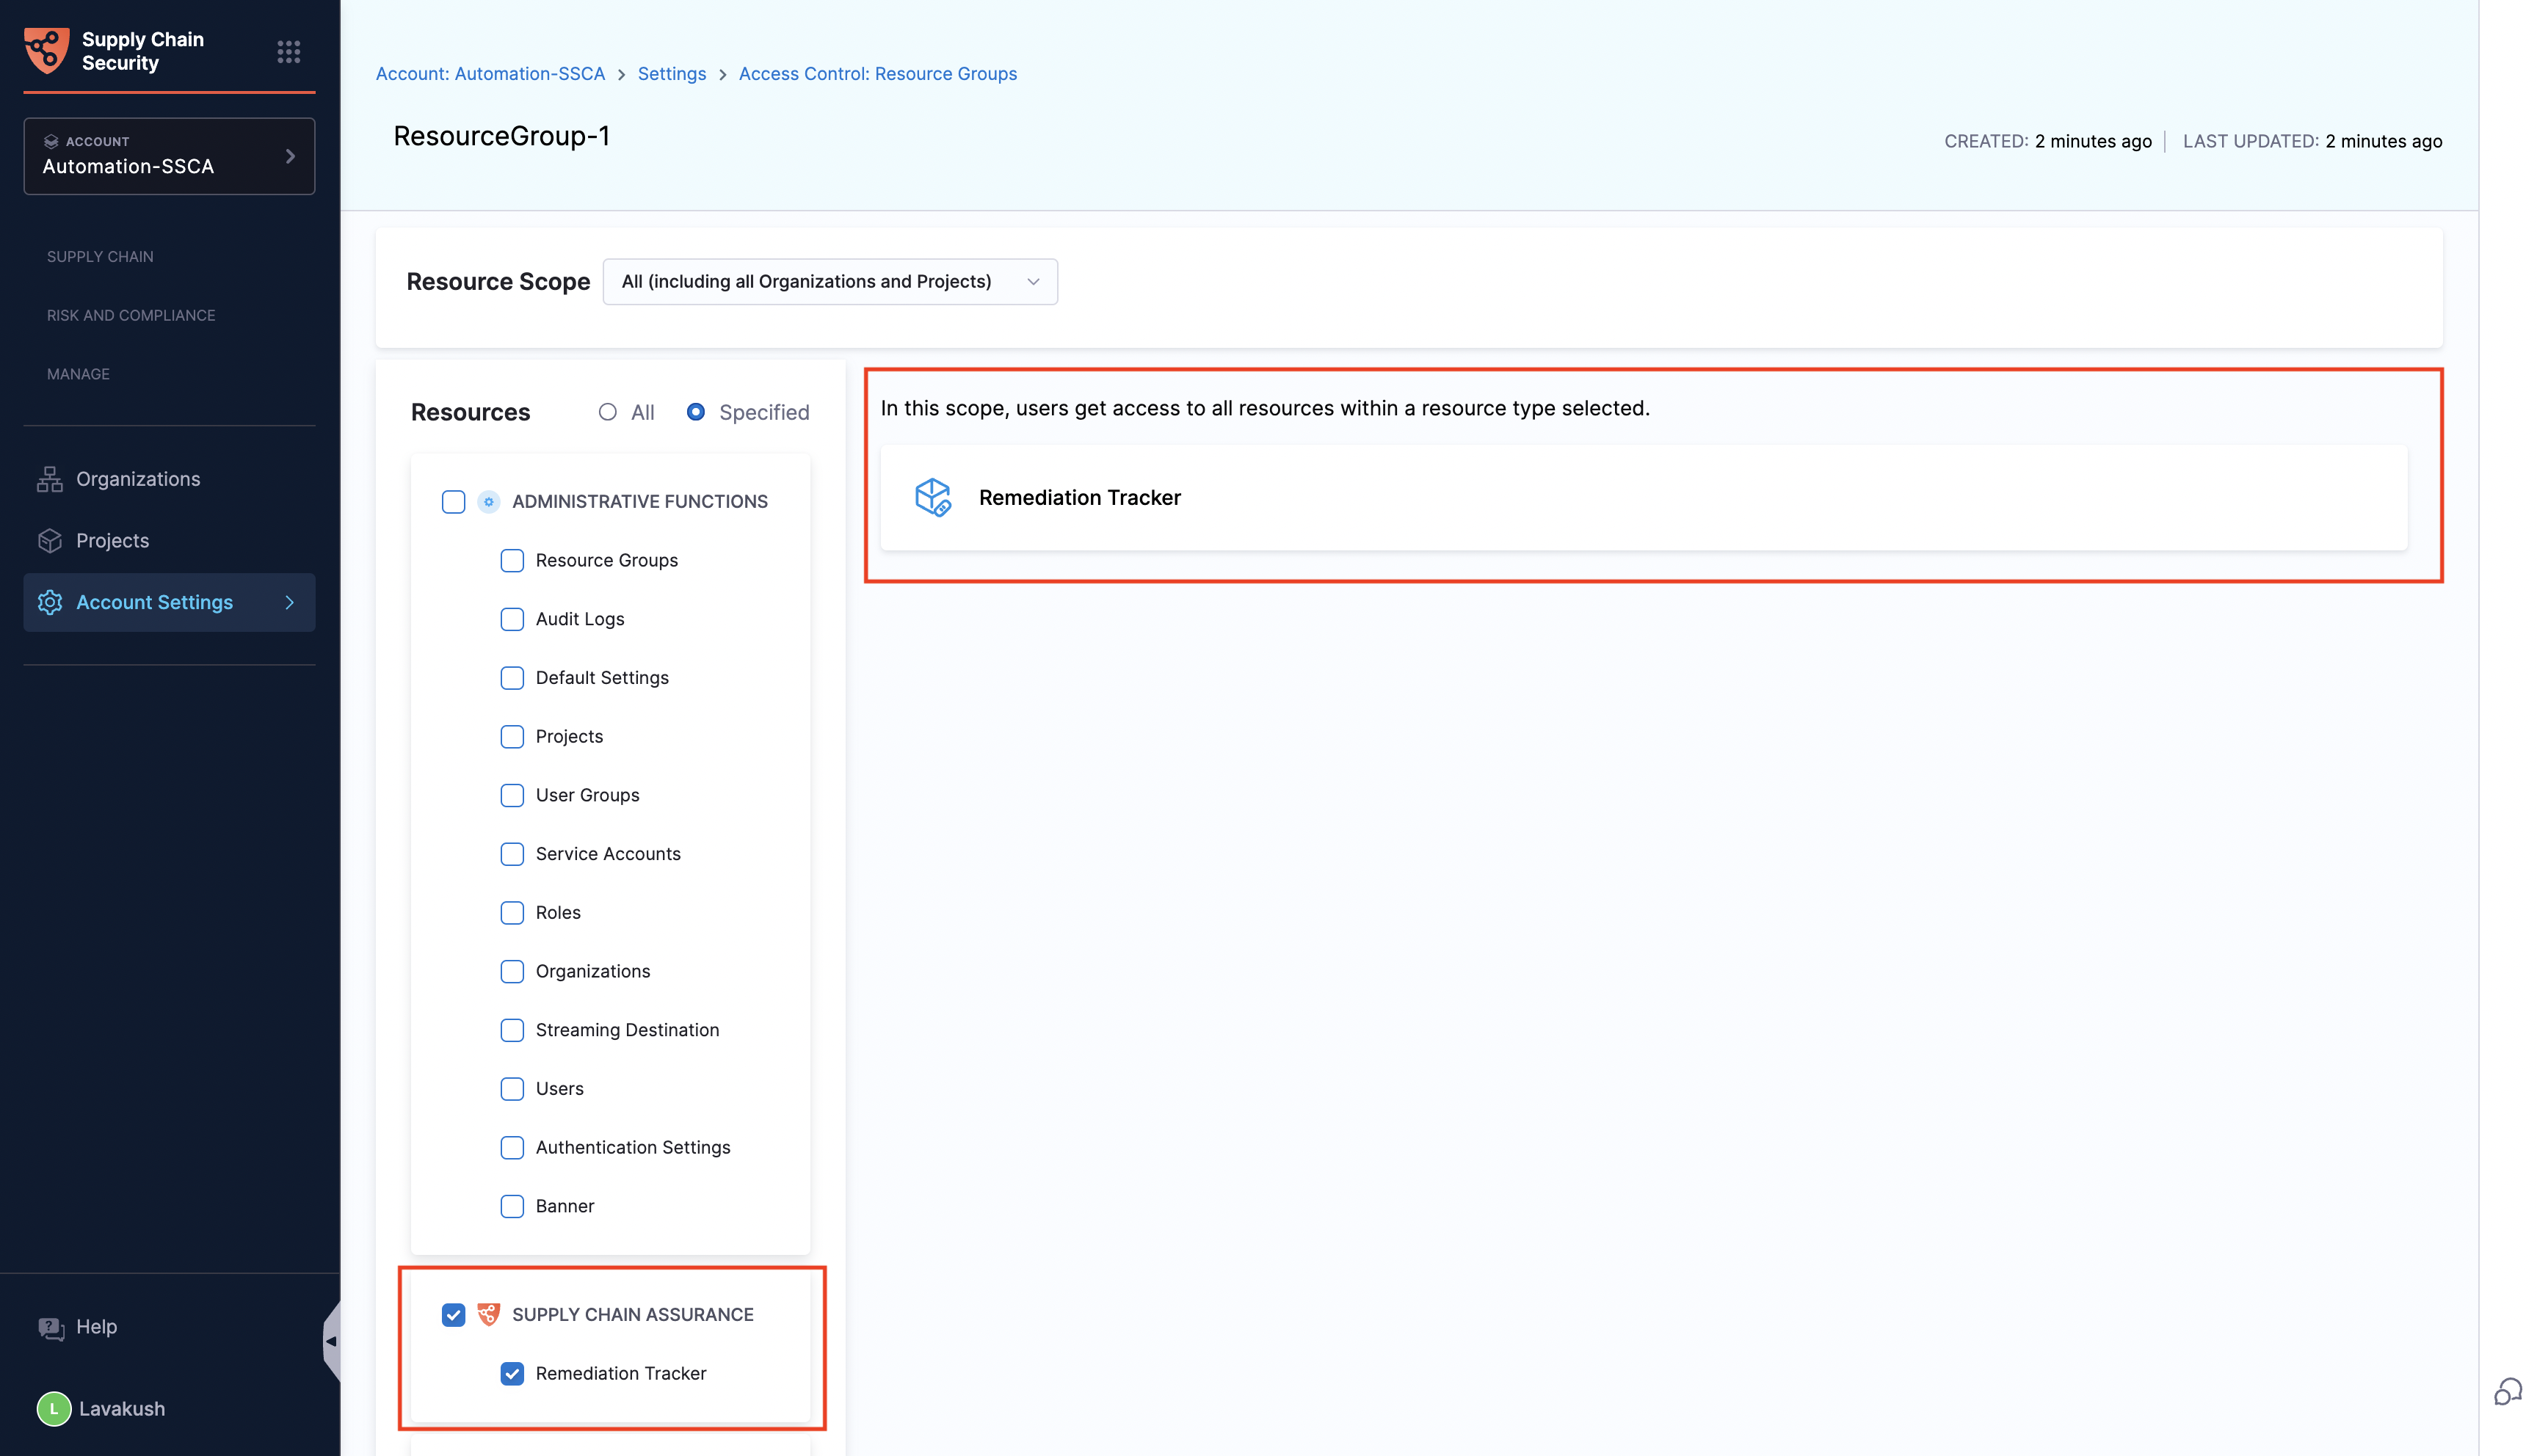Image resolution: width=2537 pixels, height=1456 pixels.
Task: Uncheck the Remediation Tracker checkbox
Action: point(512,1373)
